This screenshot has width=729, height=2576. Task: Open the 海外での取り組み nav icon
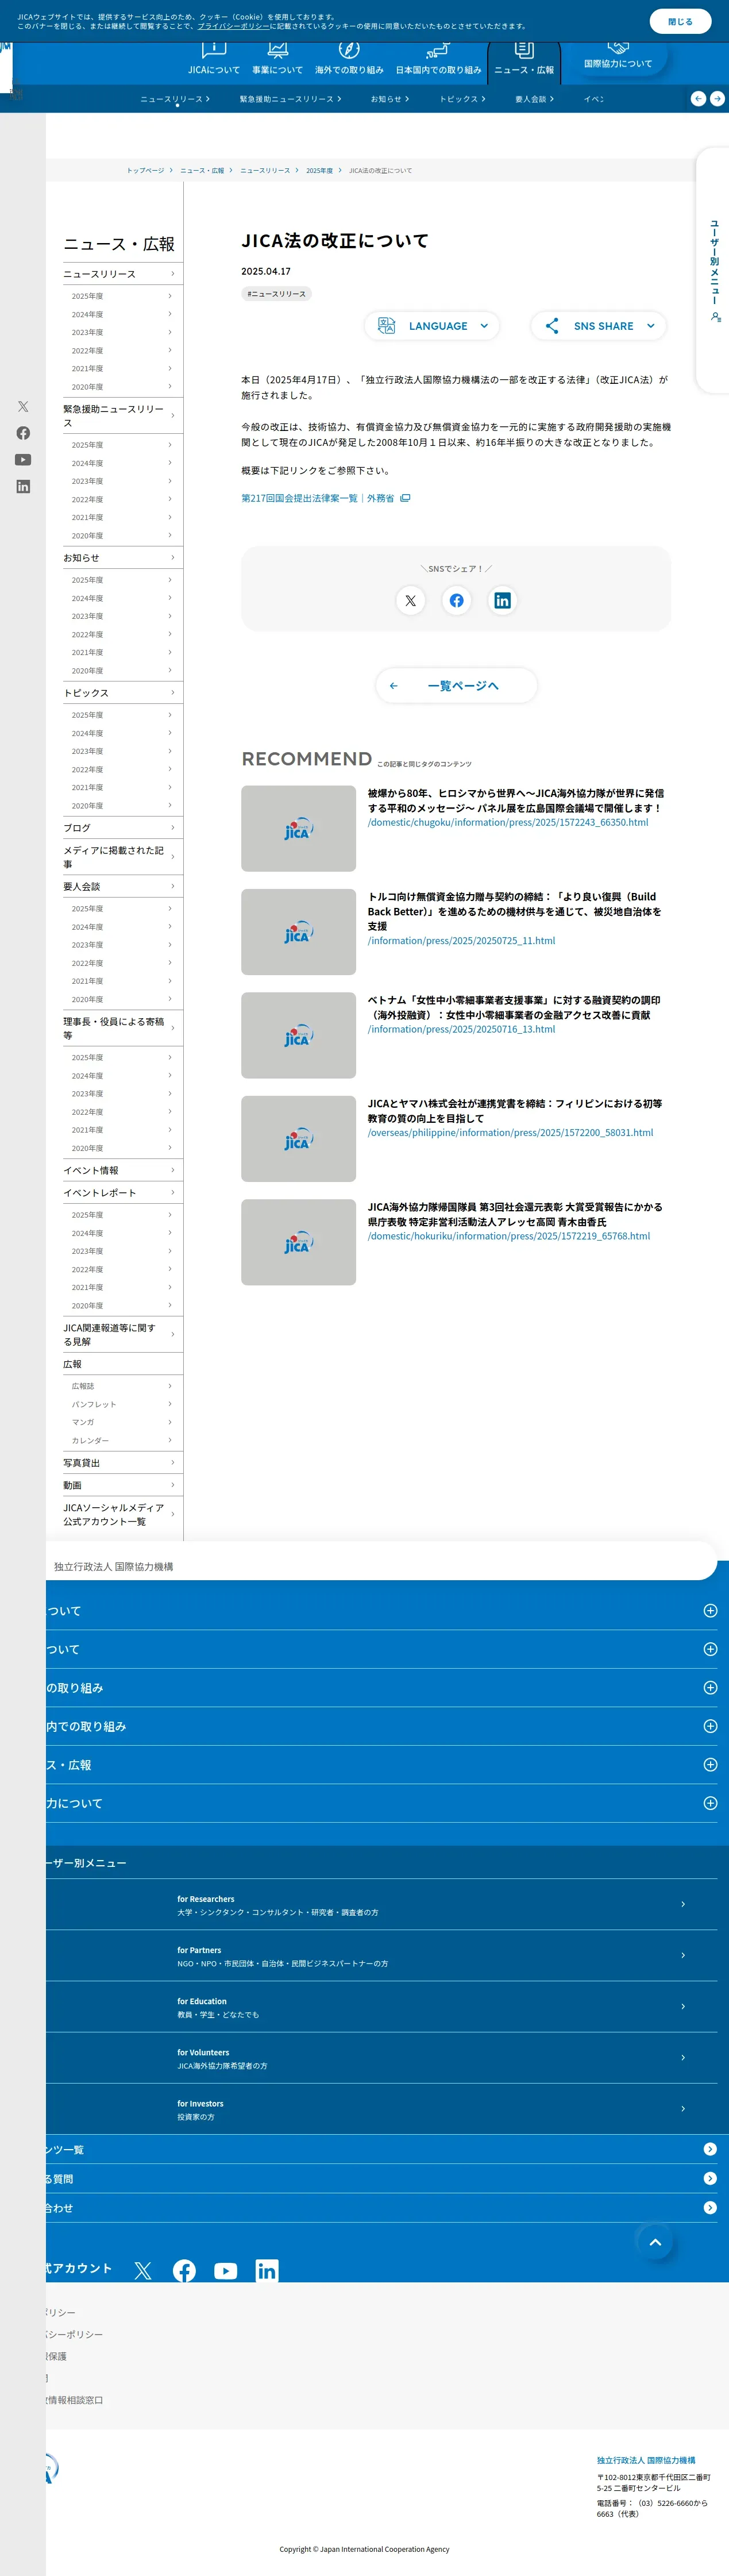point(349,58)
